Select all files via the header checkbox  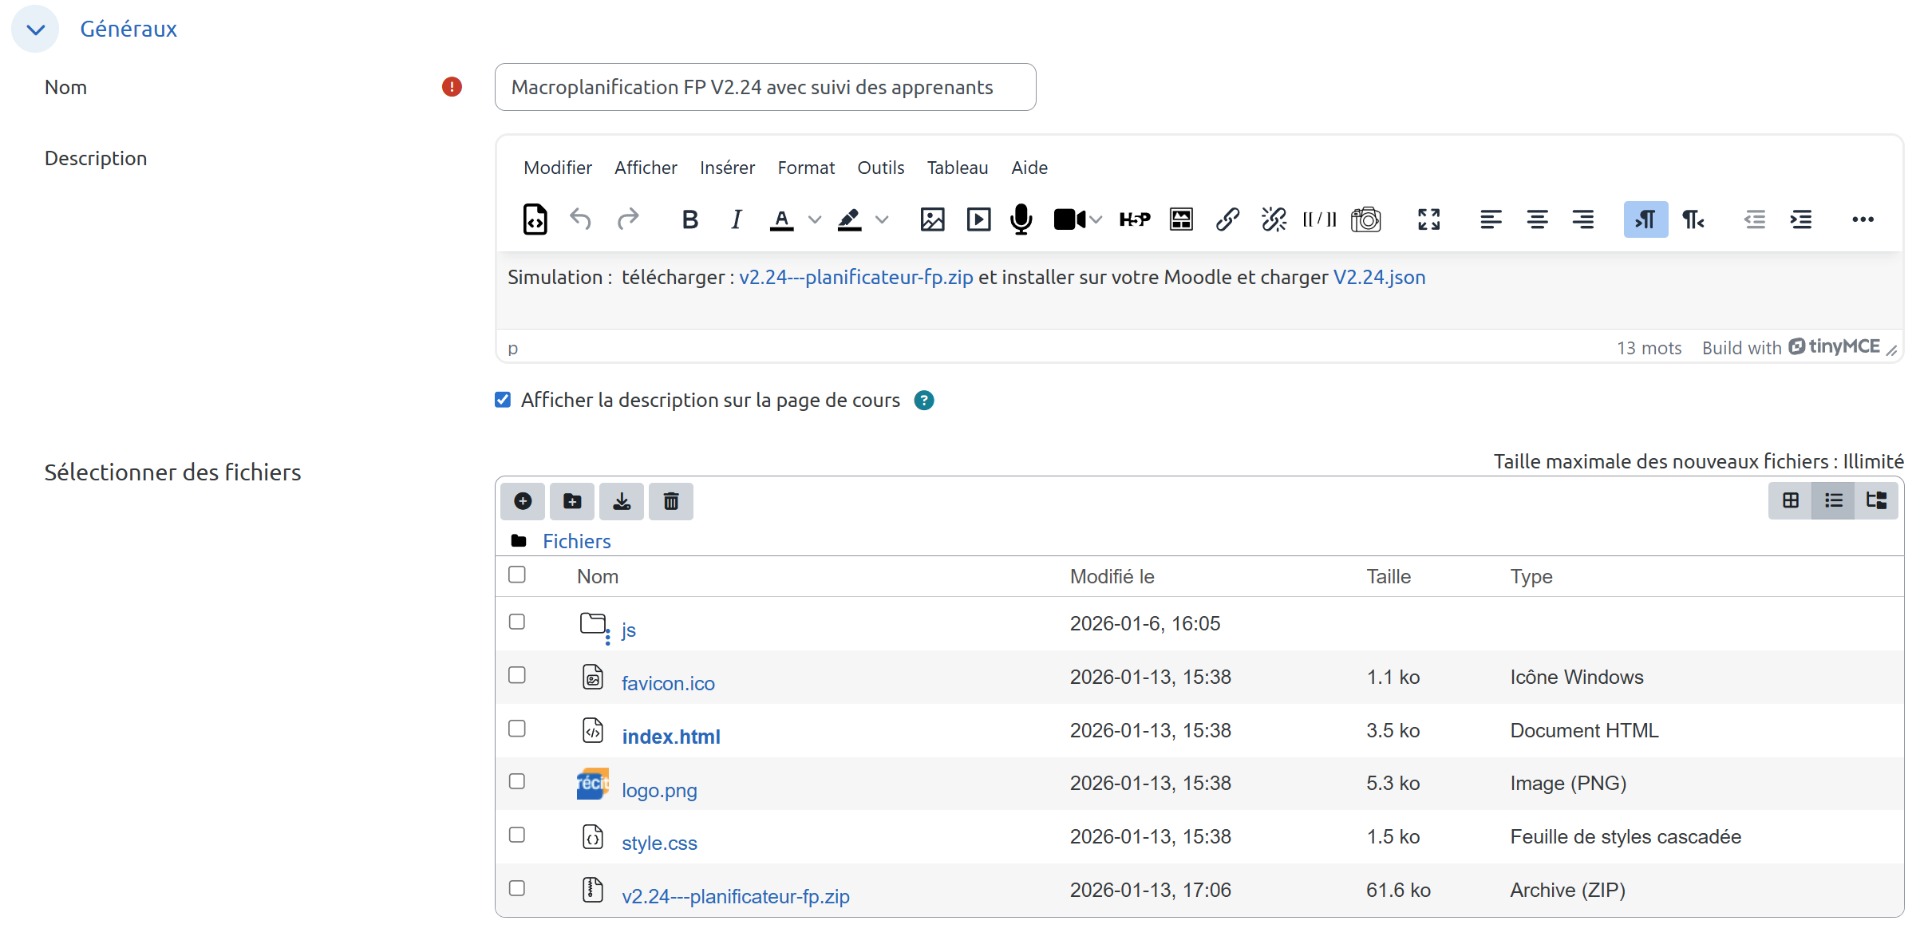(x=517, y=575)
